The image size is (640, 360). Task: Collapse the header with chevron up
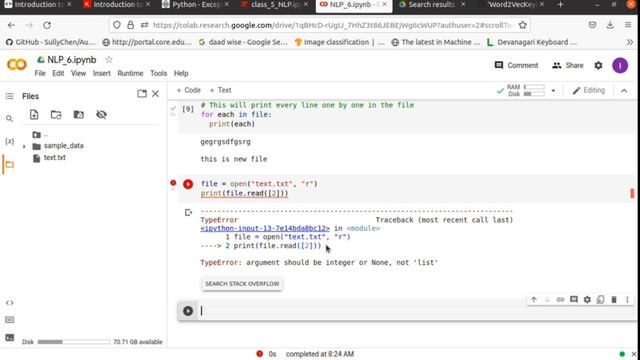pos(624,91)
